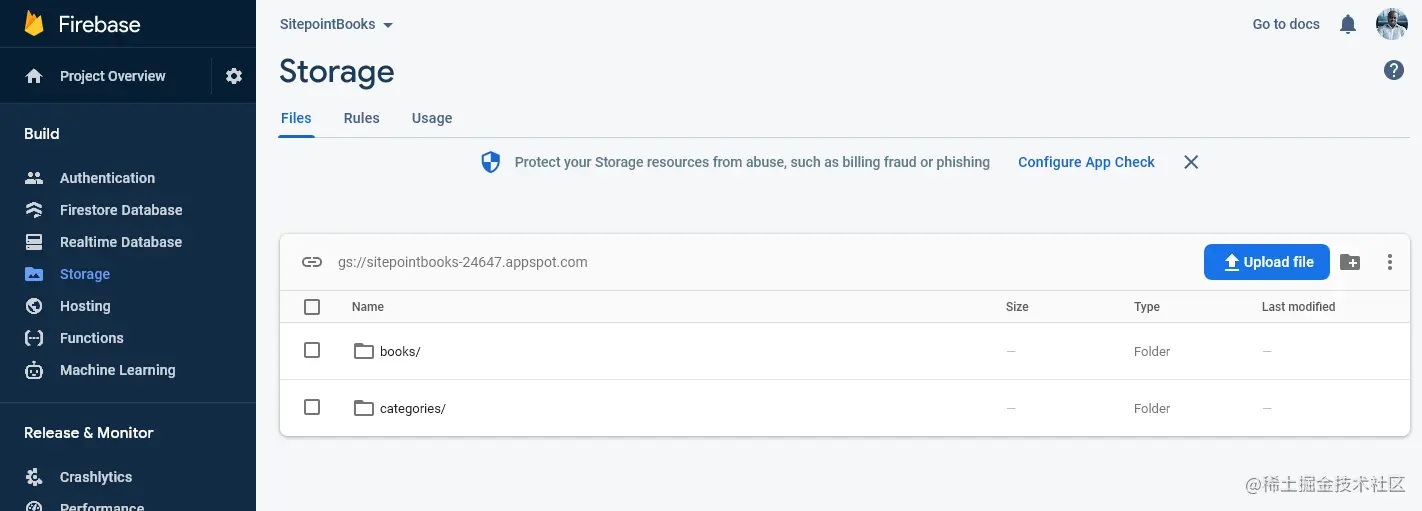Click Folder type cell in books row
The image size is (1422, 511).
(x=1152, y=351)
